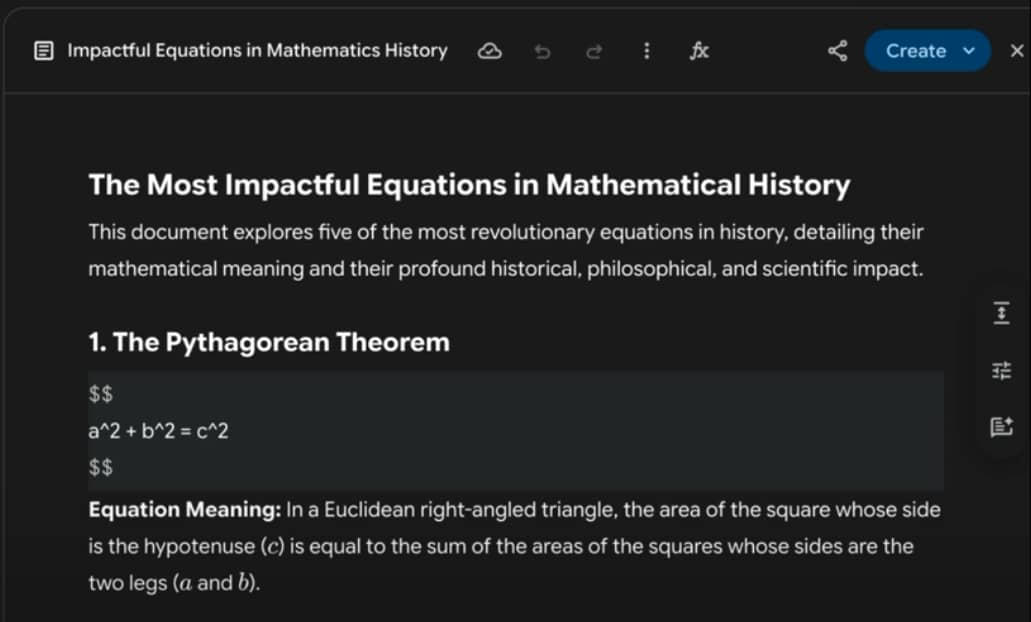Redo the last edit
This screenshot has height=622, width=1031.
click(594, 50)
